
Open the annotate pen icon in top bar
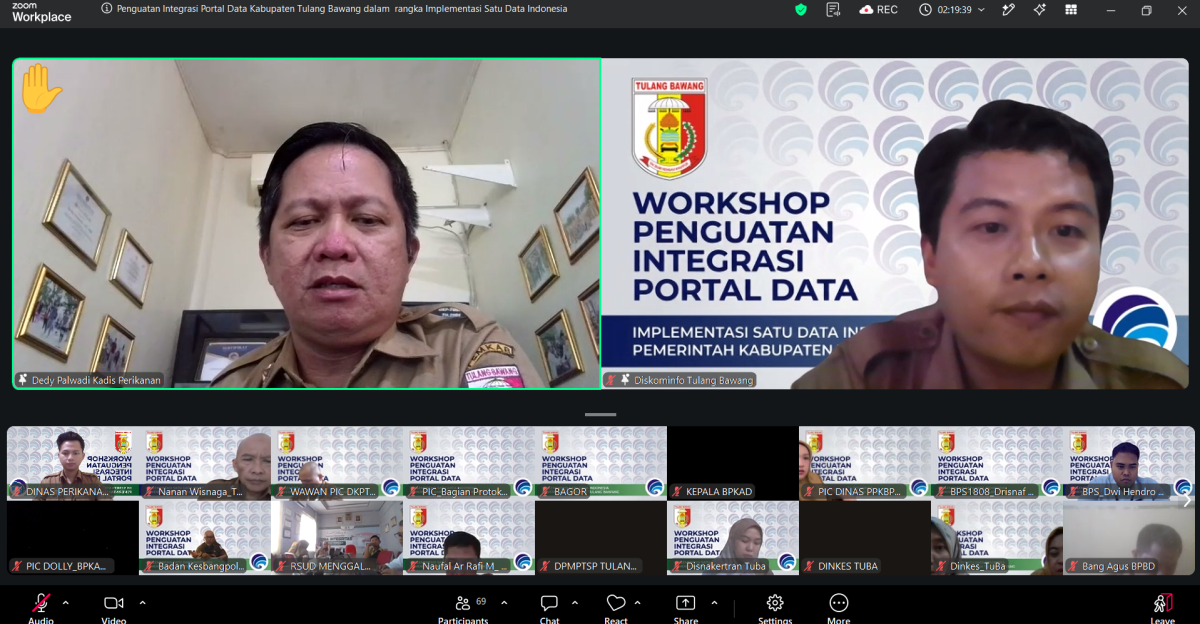coord(1008,9)
